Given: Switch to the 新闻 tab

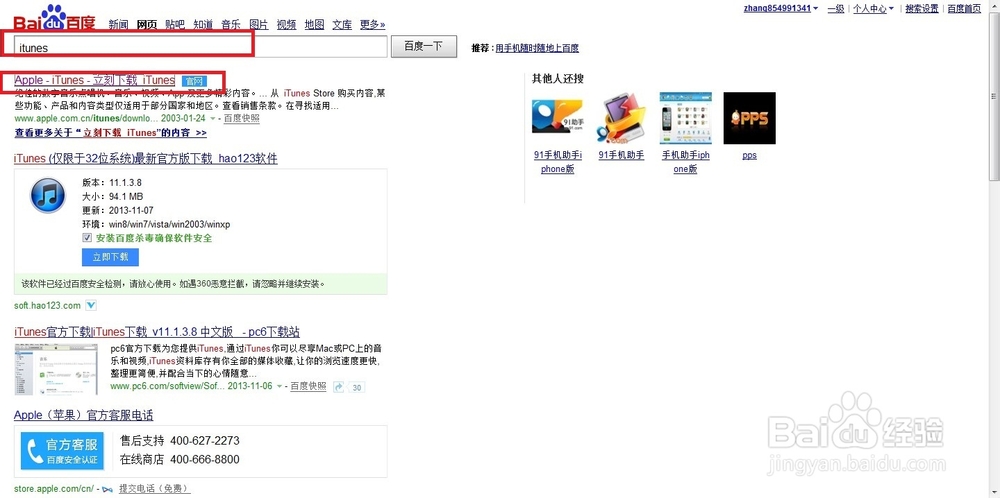Looking at the screenshot, I should 118,25.
